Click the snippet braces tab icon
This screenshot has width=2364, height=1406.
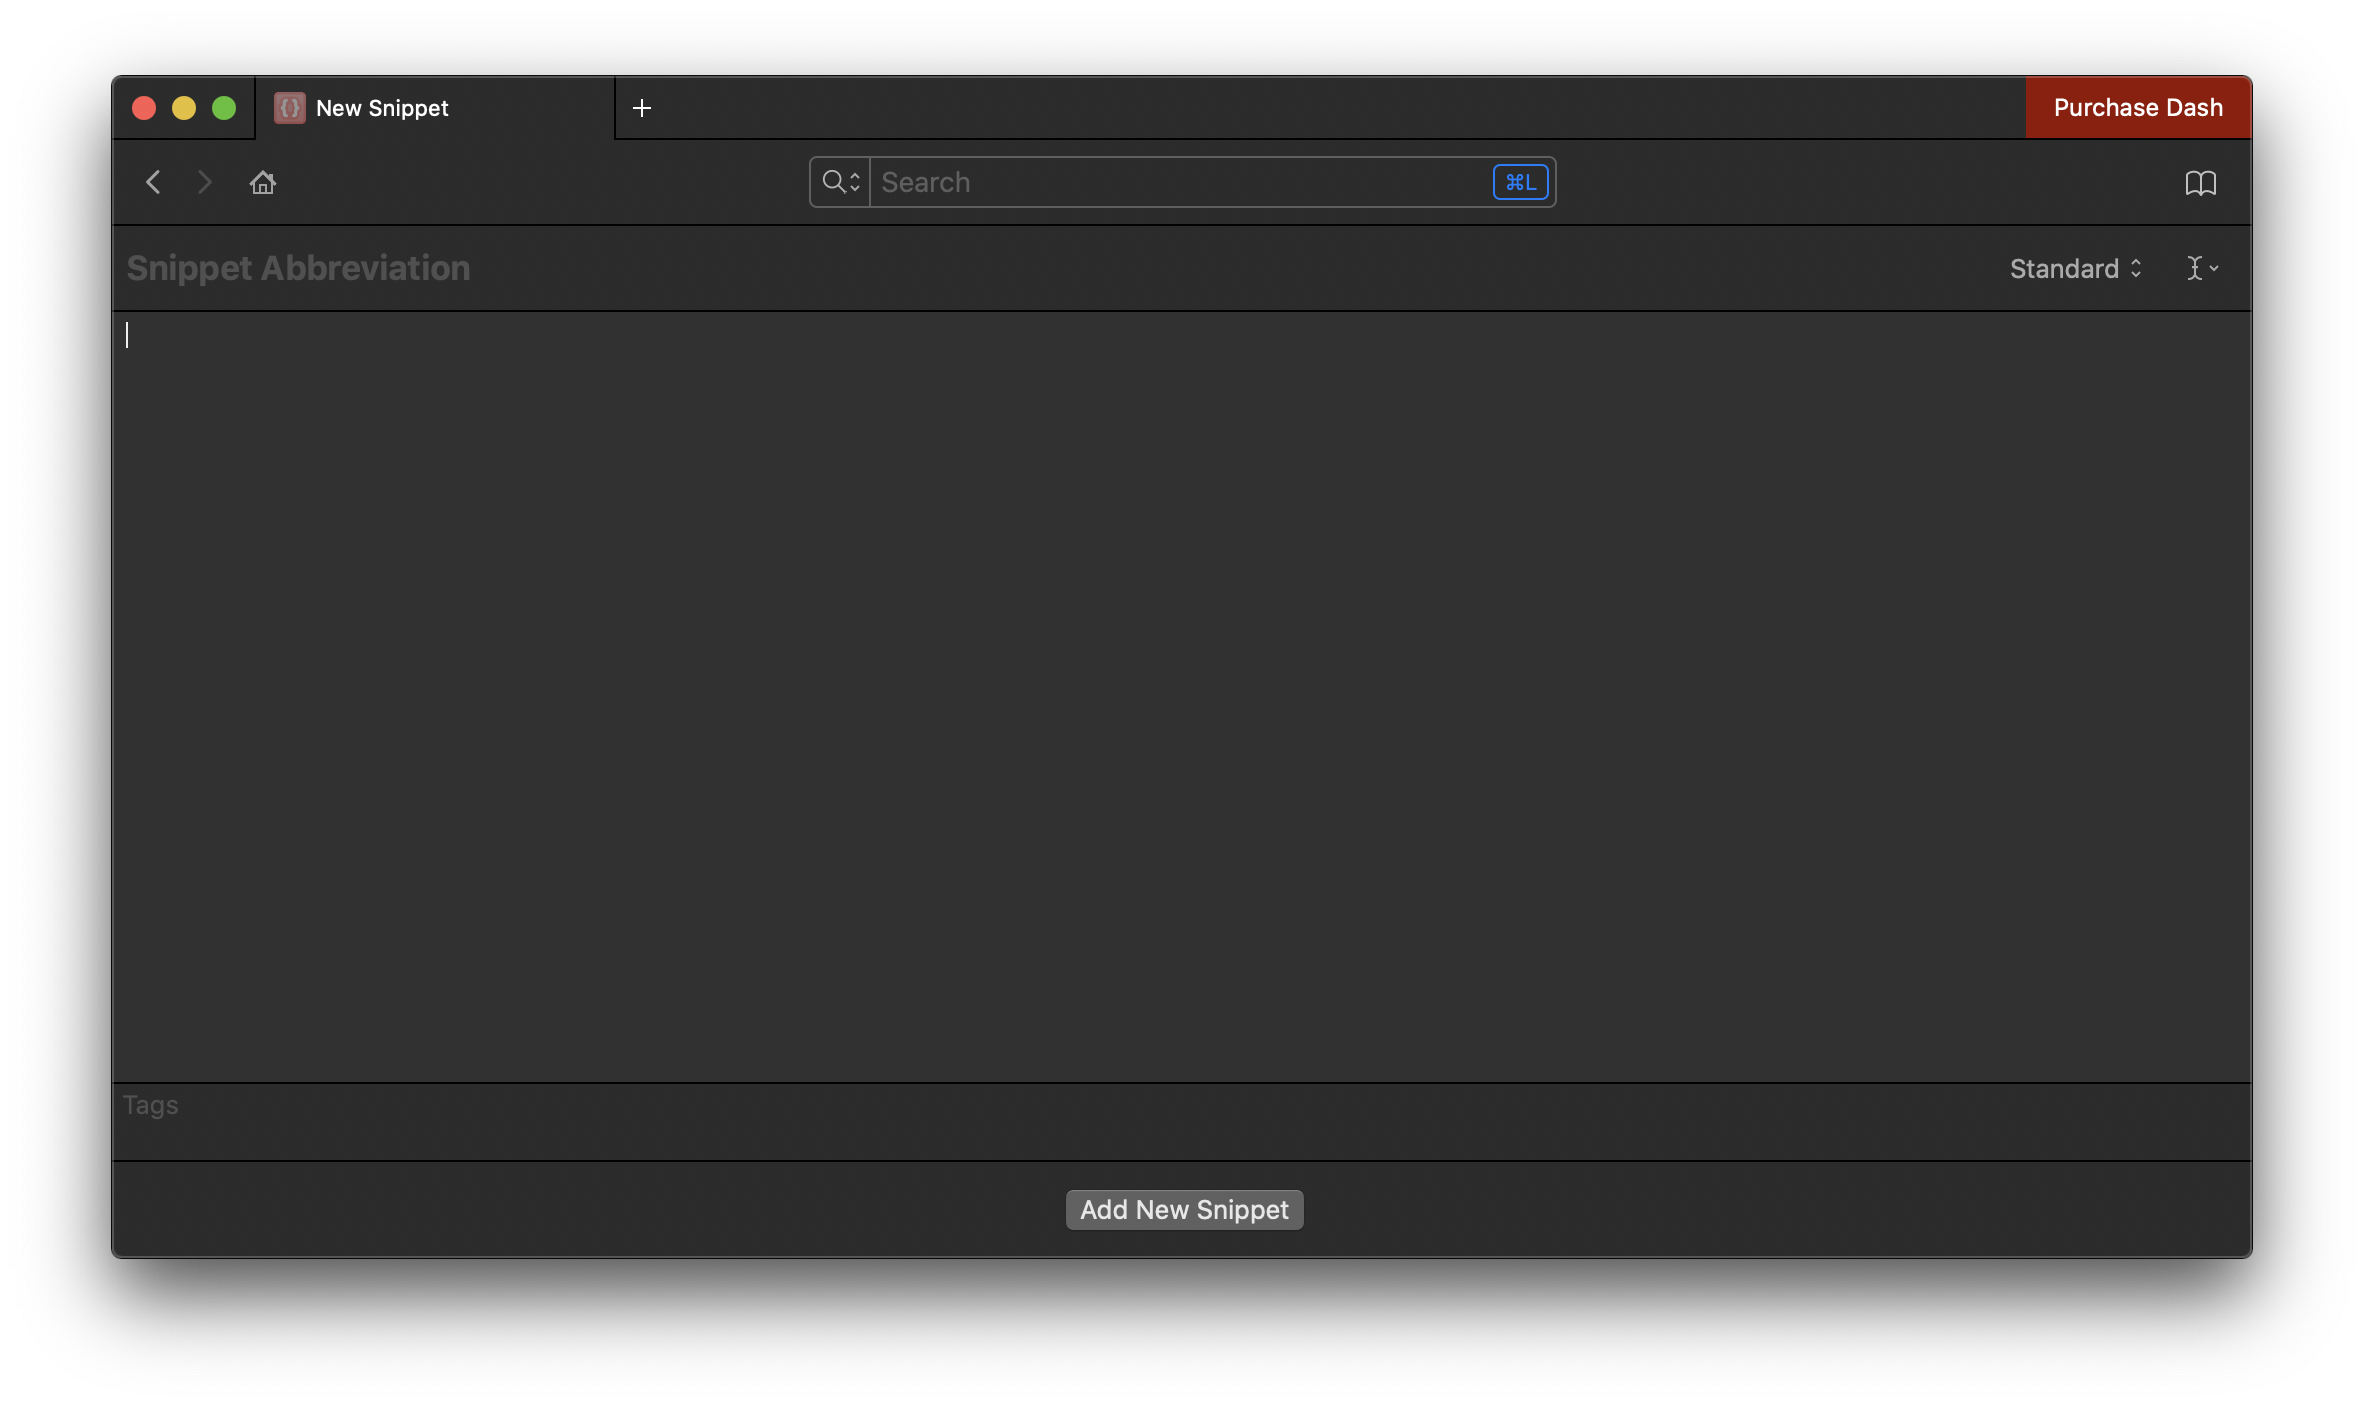coord(290,108)
